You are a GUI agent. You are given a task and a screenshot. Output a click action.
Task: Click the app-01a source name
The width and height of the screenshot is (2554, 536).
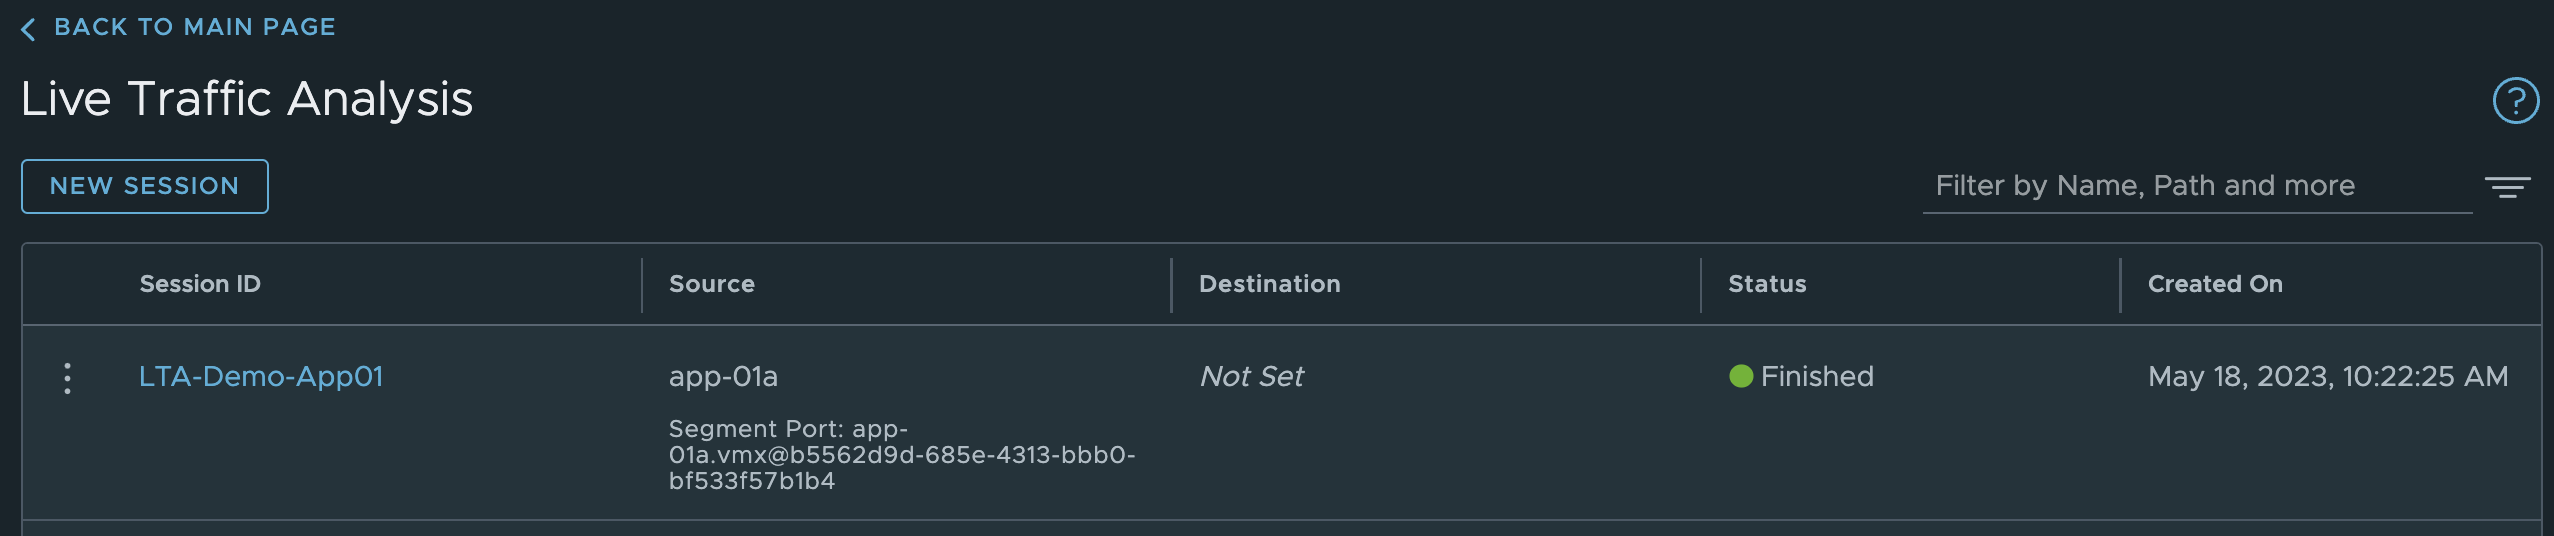pos(723,376)
